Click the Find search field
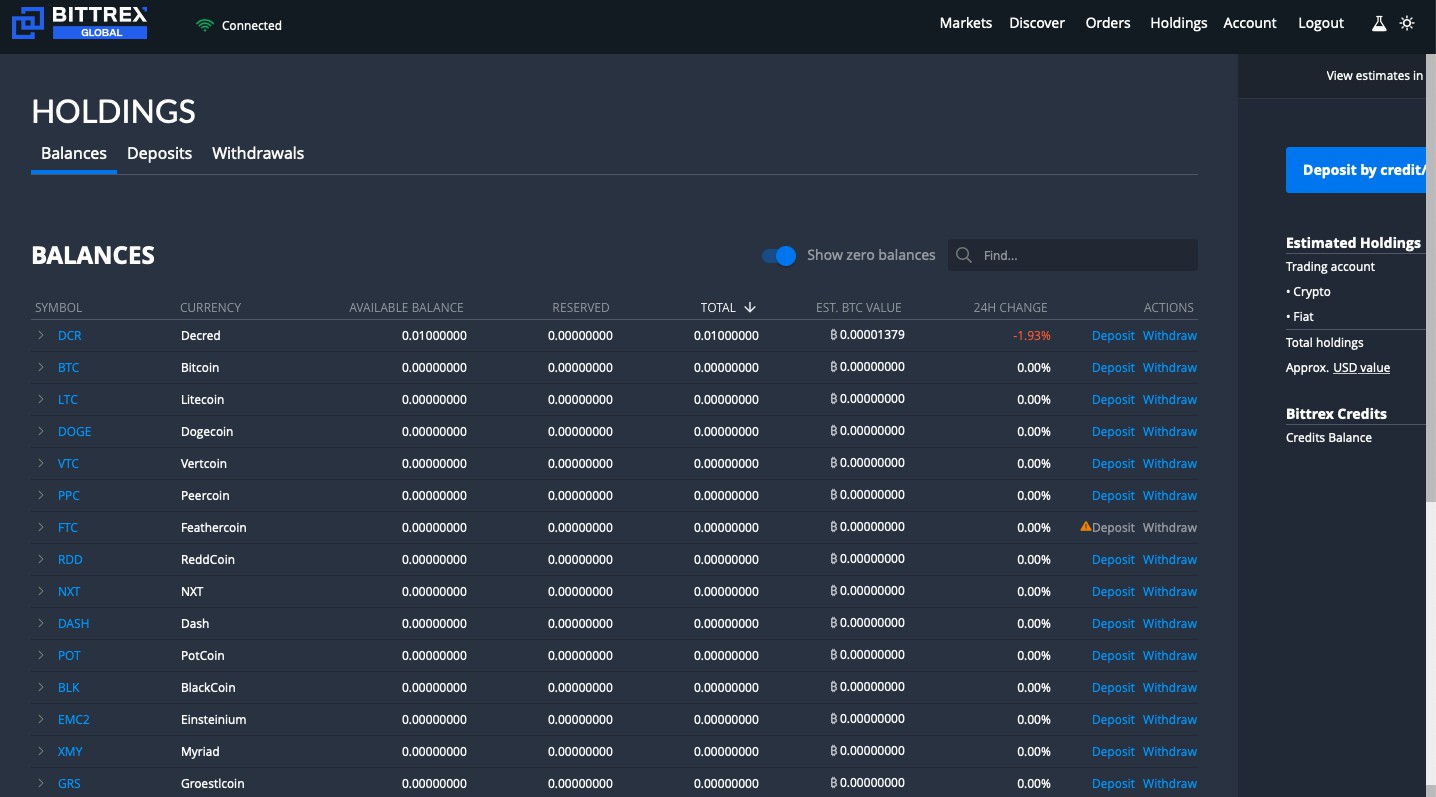 click(x=1072, y=255)
